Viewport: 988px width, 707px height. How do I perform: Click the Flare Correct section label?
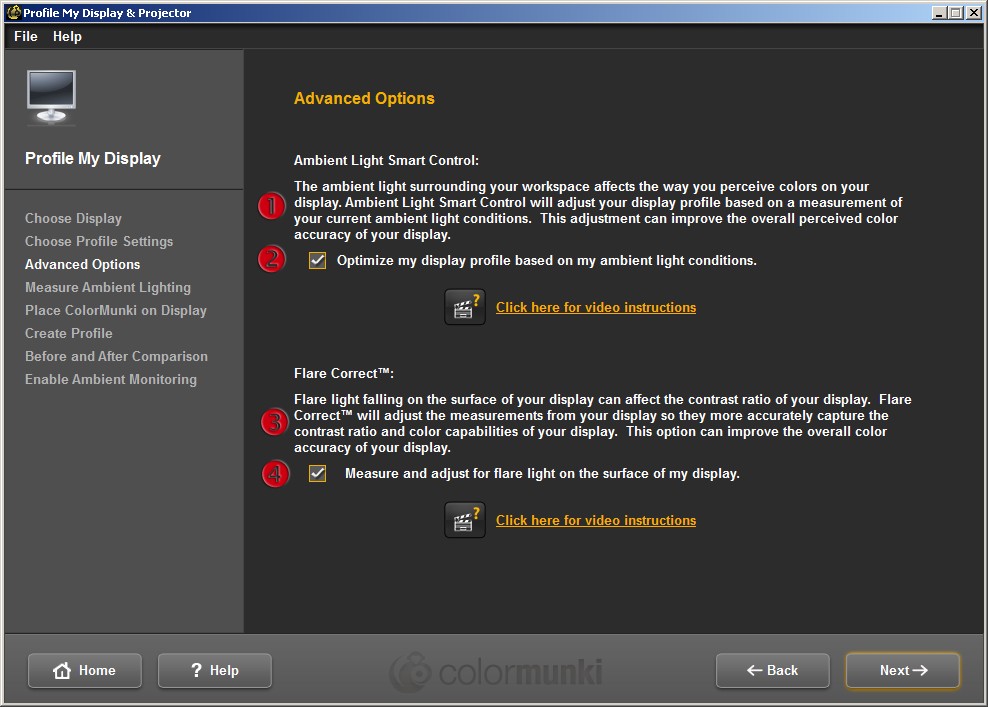click(344, 374)
